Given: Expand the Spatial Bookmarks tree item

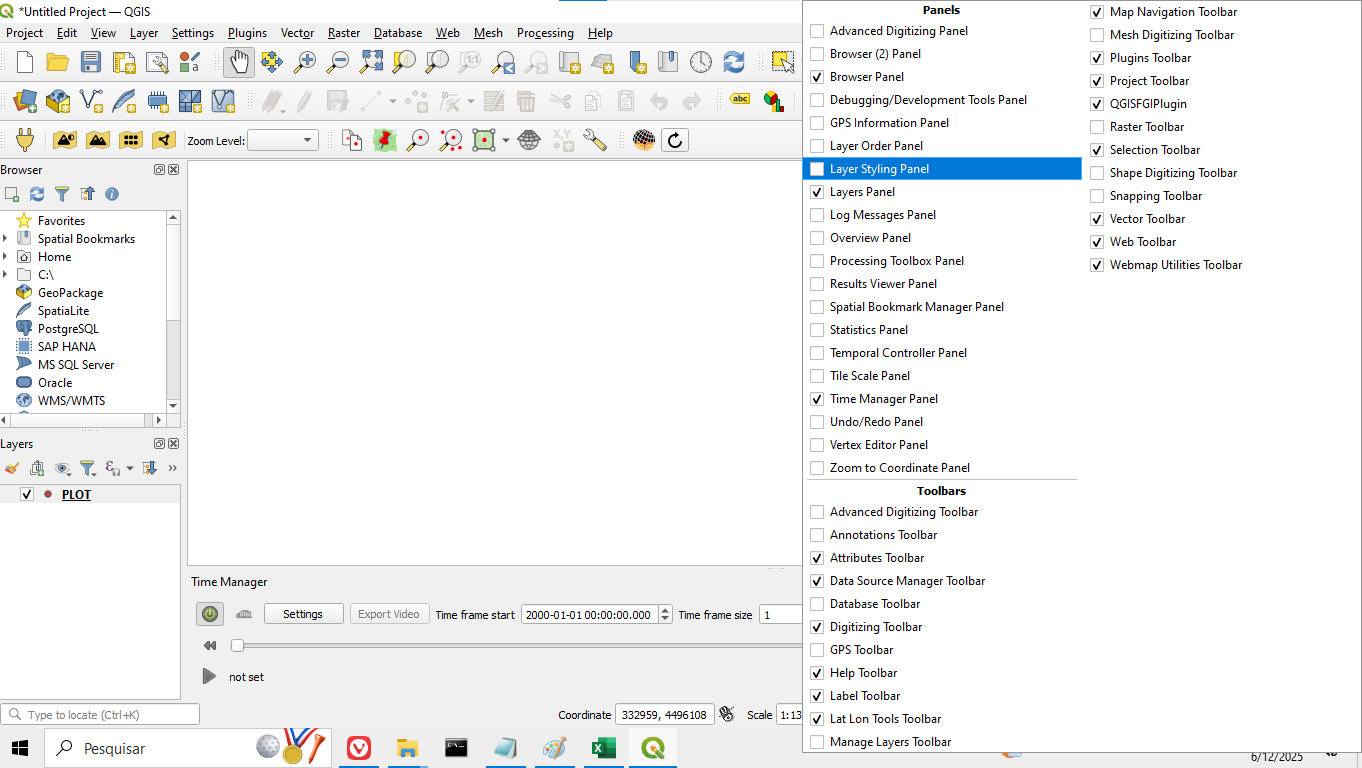Looking at the screenshot, I should (x=6, y=238).
